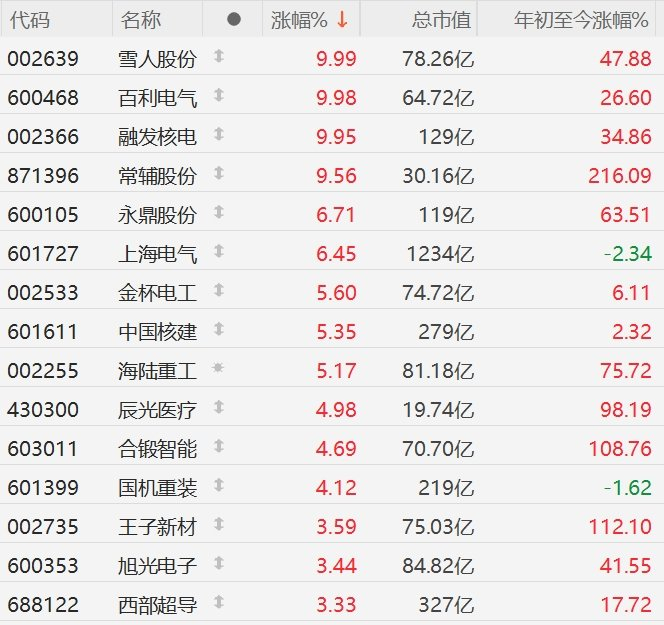The width and height of the screenshot is (664, 625).
Task: Open stock name 永鼎股份
Action: (158, 215)
